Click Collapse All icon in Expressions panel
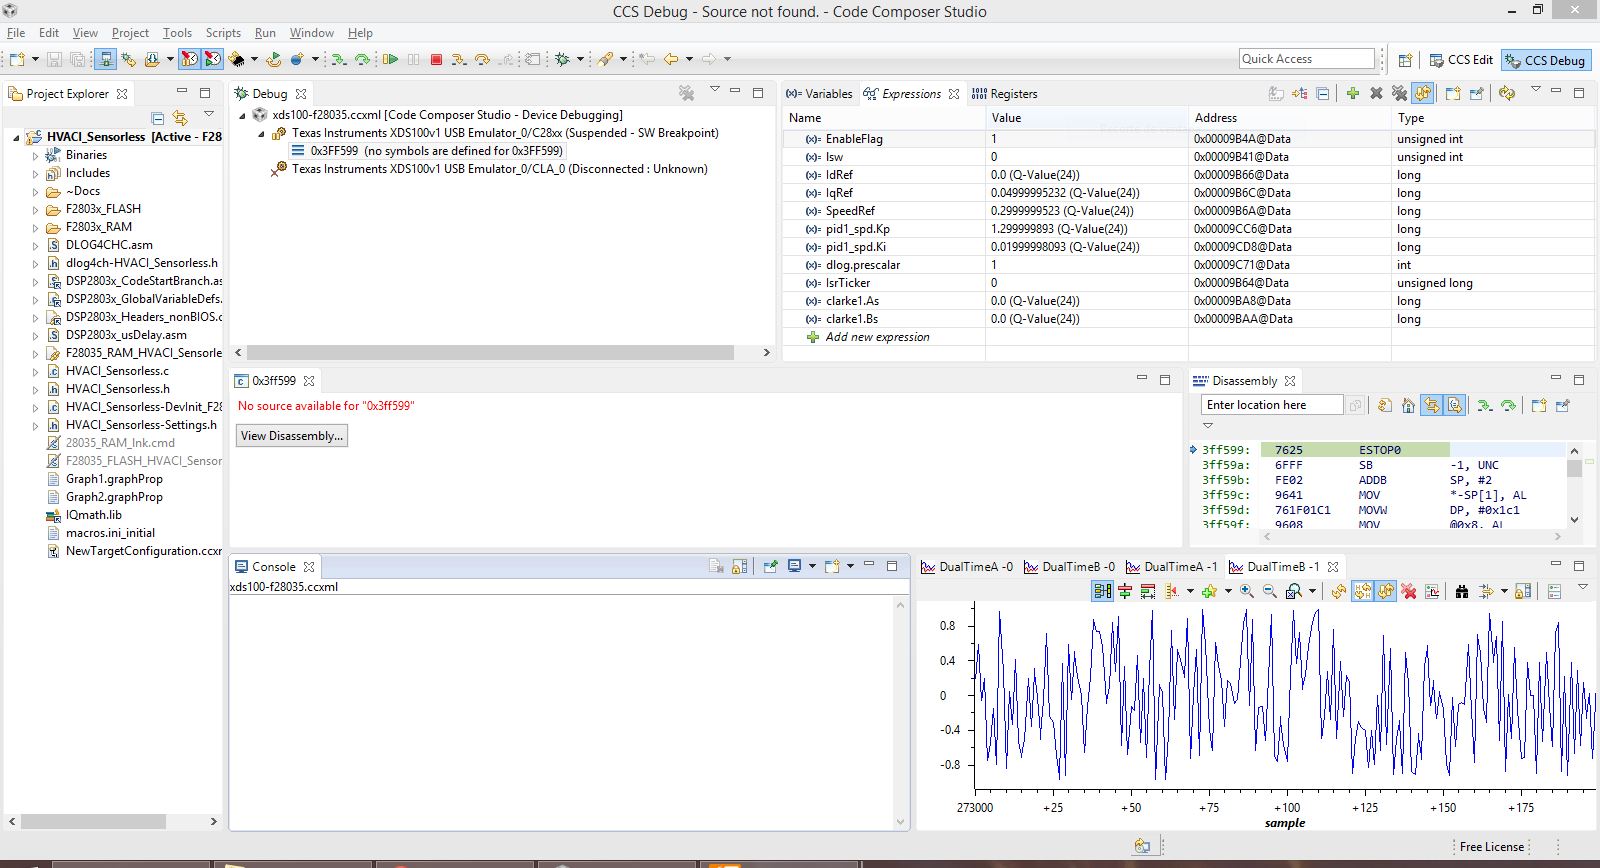The height and width of the screenshot is (868, 1600). [1322, 93]
